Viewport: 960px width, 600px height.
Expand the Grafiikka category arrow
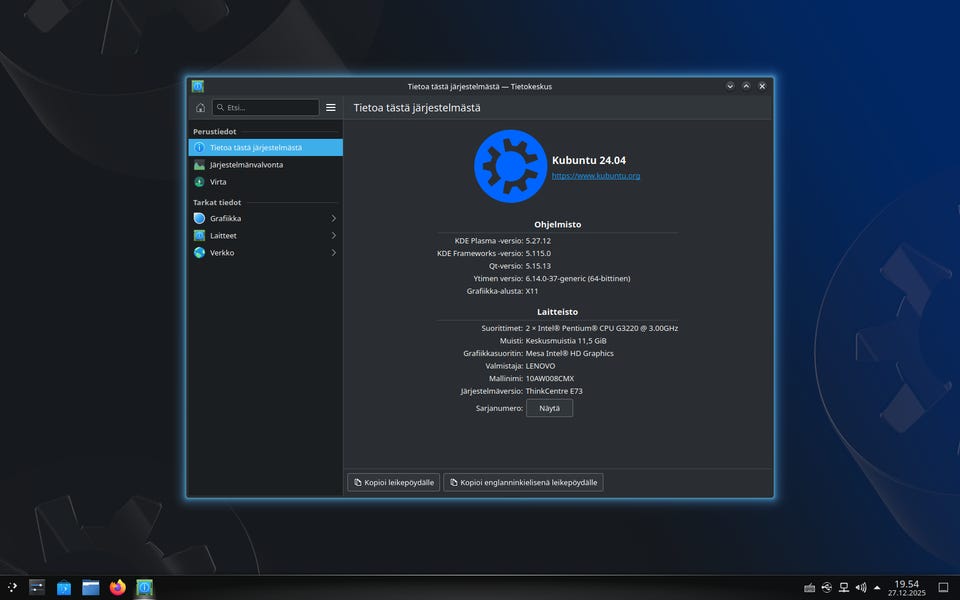333,218
